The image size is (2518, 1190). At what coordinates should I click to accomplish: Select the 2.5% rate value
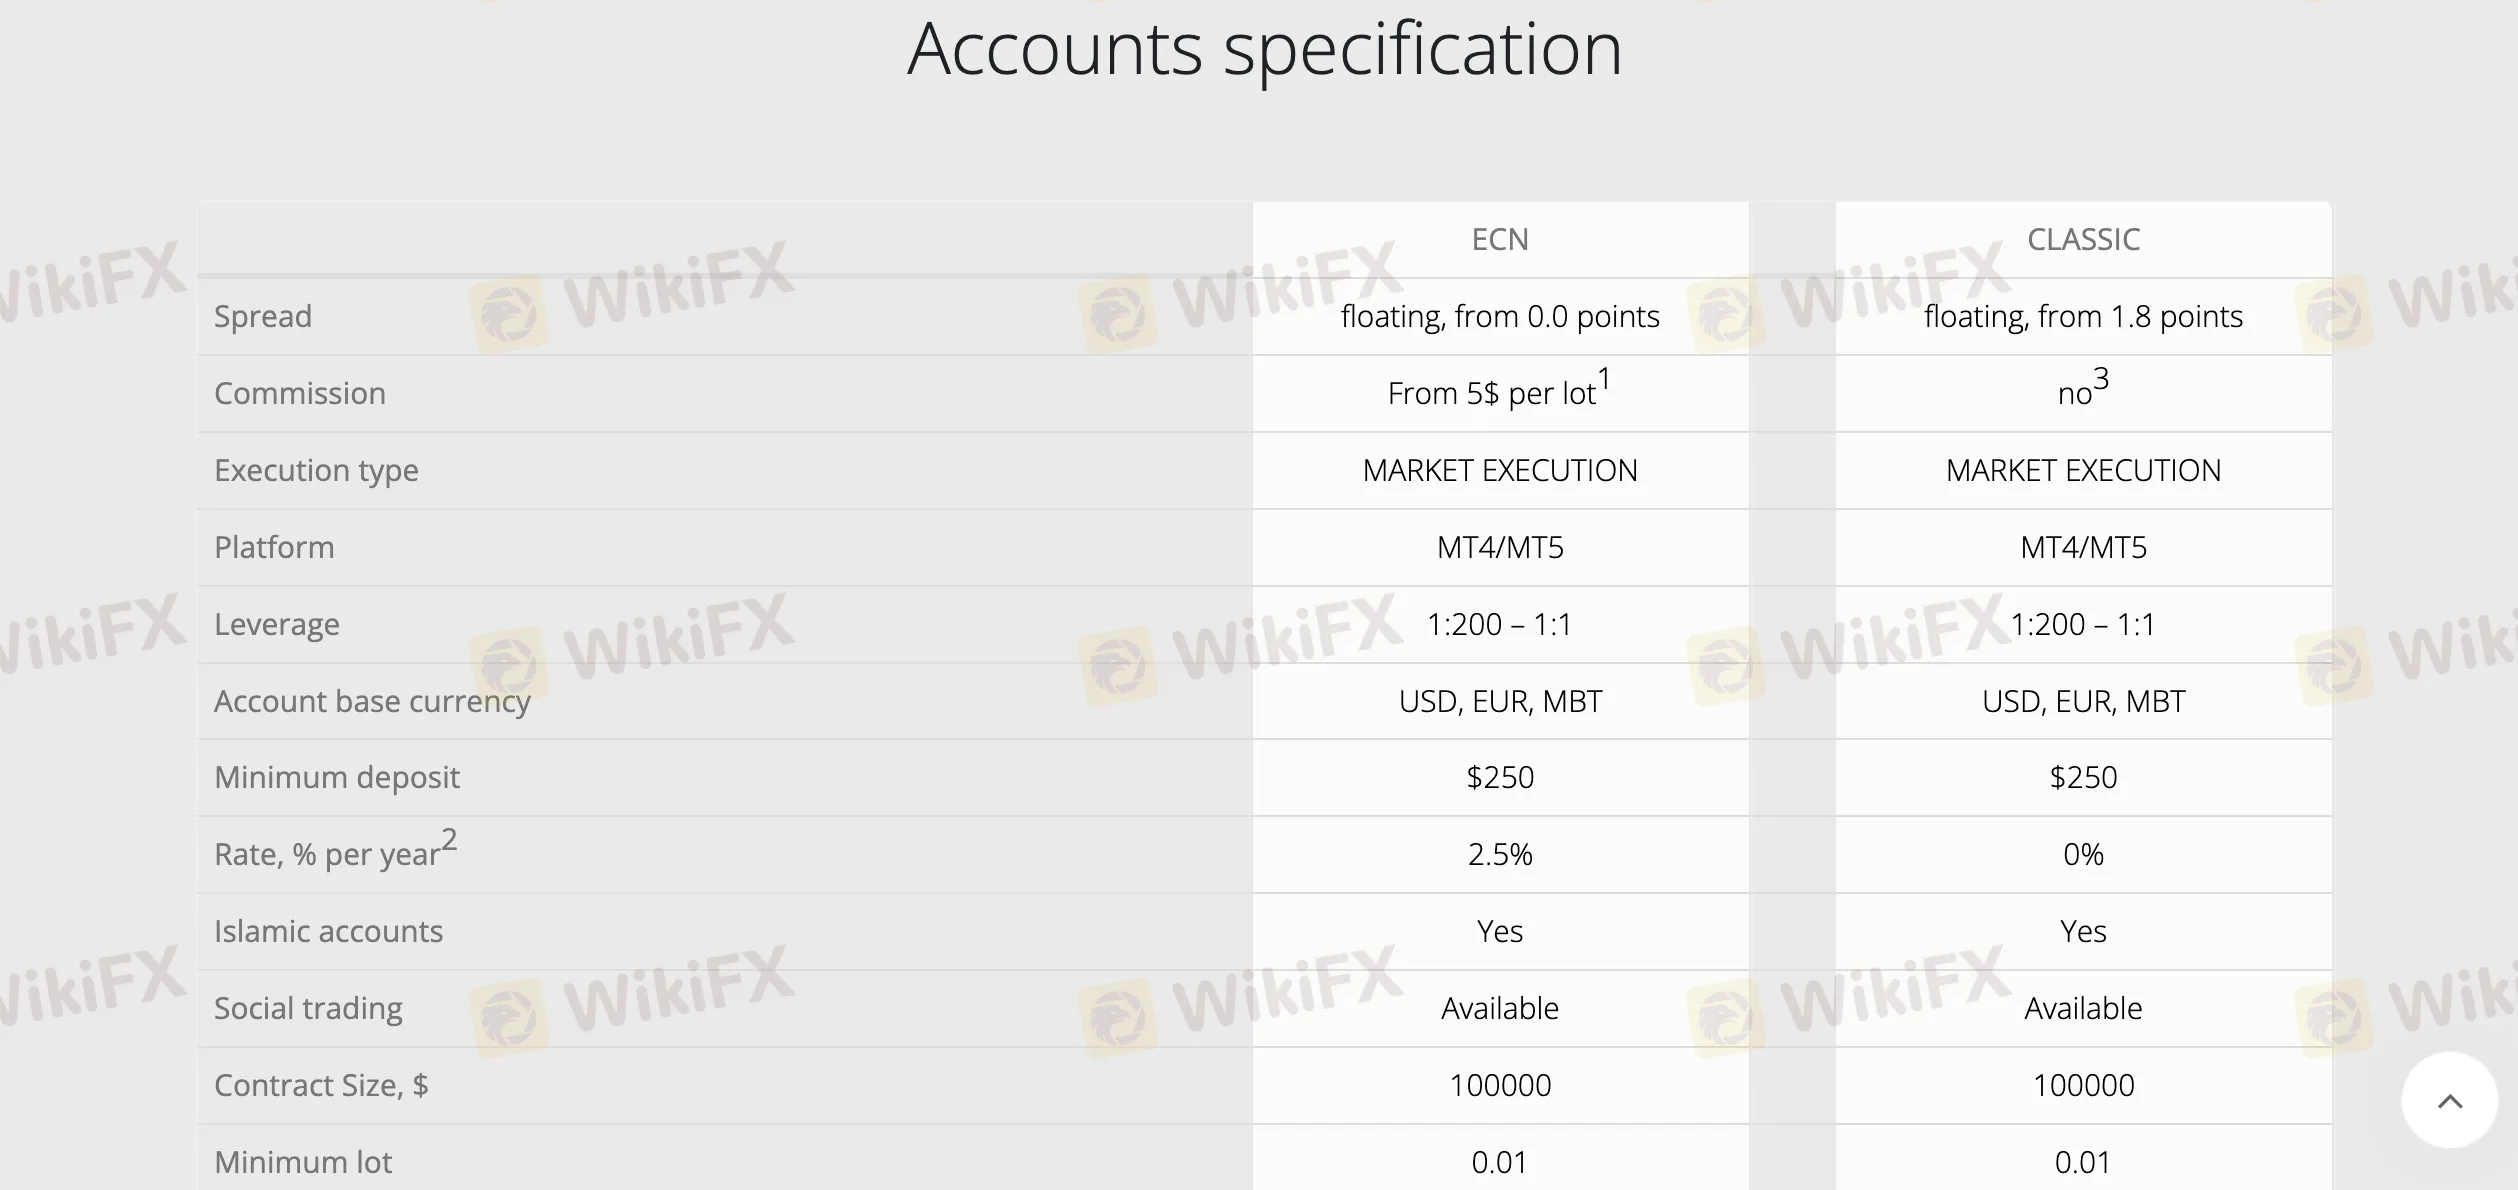(1500, 854)
